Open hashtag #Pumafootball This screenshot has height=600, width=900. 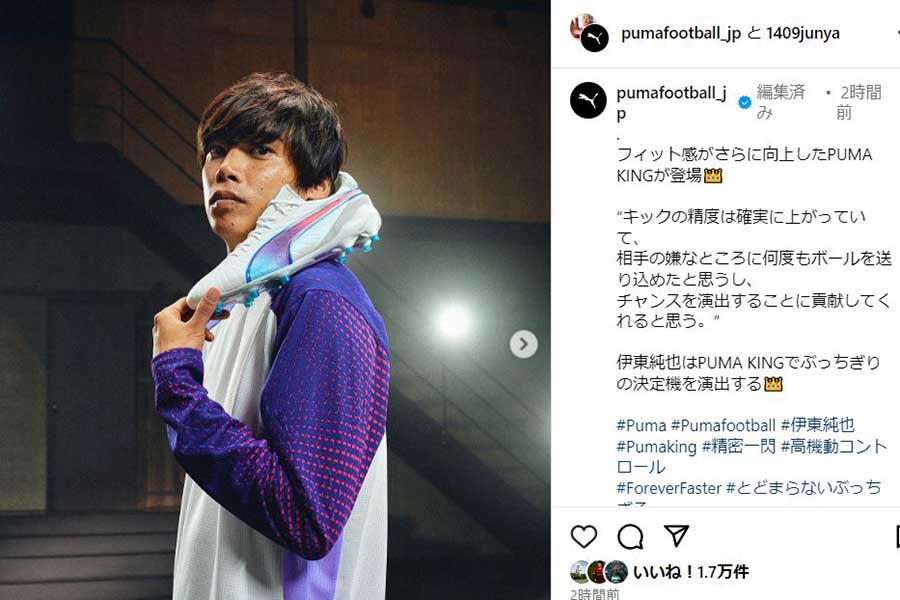[x=723, y=425]
